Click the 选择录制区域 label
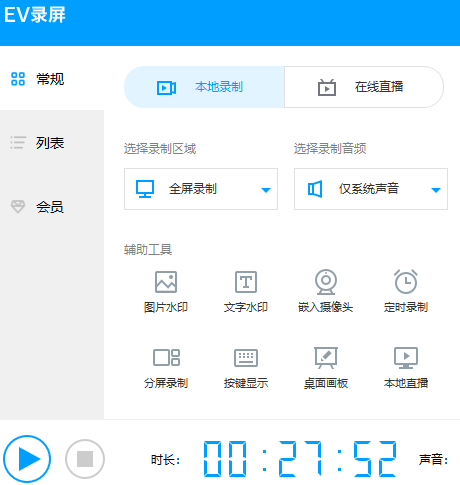460x485 pixels. pos(160,149)
